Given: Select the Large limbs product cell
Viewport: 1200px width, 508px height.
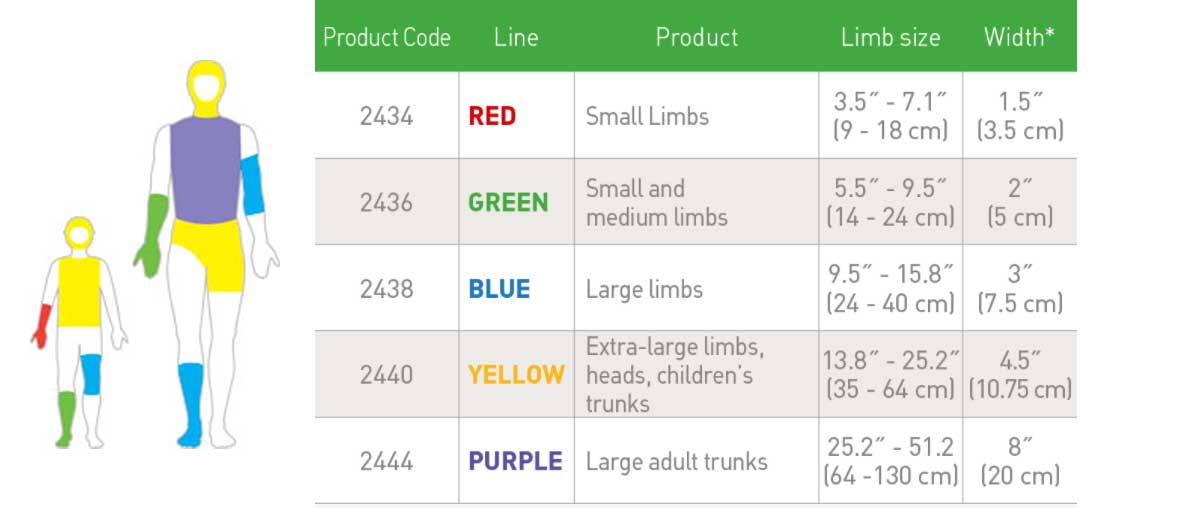Looking at the screenshot, I should pos(644,290).
